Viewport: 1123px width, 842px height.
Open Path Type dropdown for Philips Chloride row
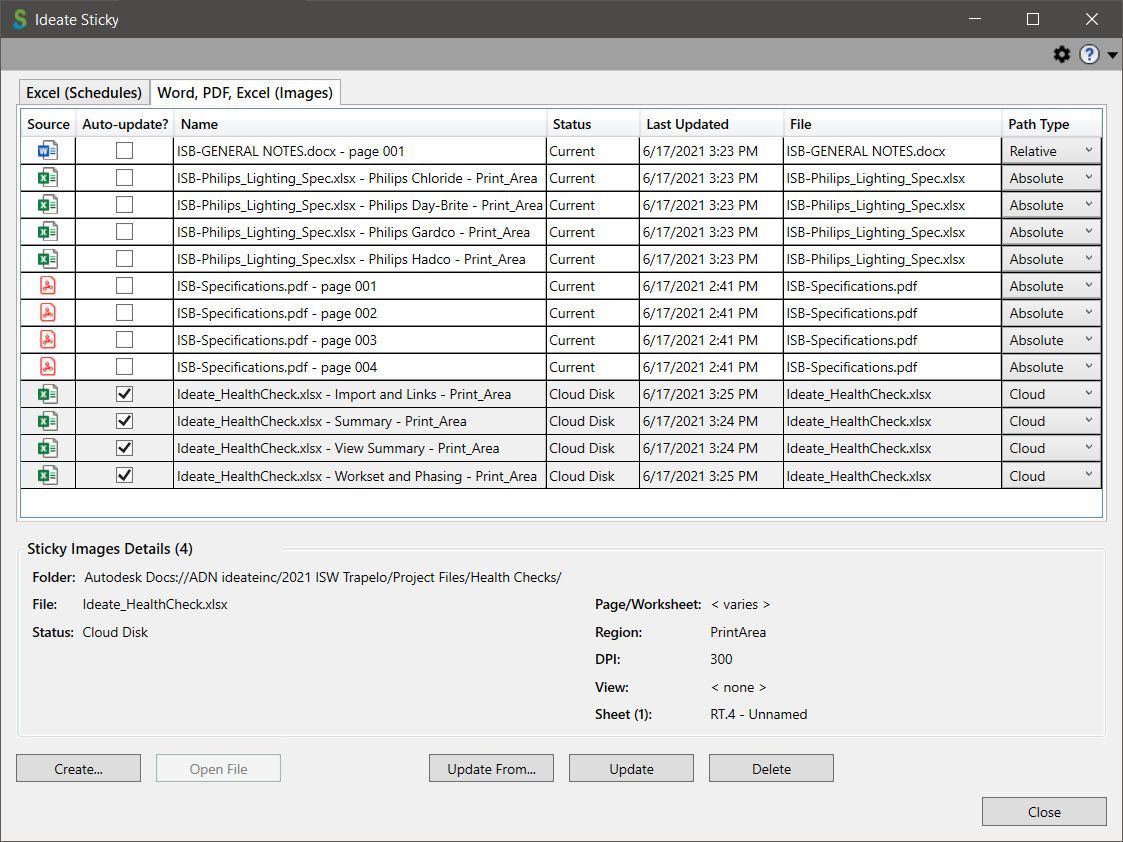click(1051, 178)
